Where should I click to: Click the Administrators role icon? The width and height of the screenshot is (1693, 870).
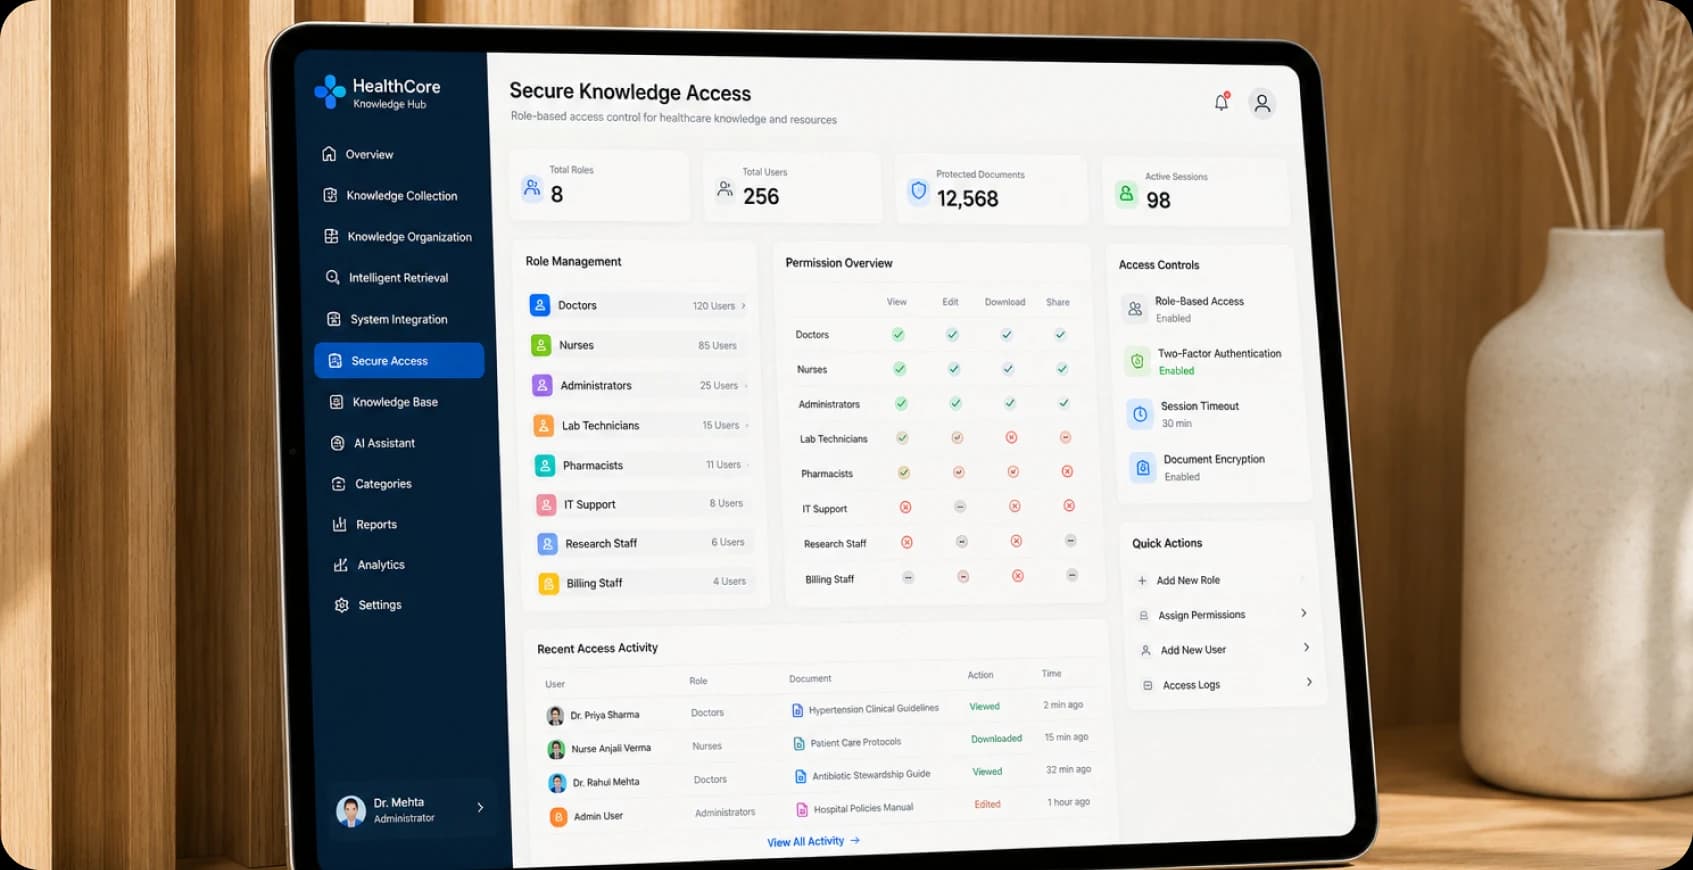pos(542,385)
